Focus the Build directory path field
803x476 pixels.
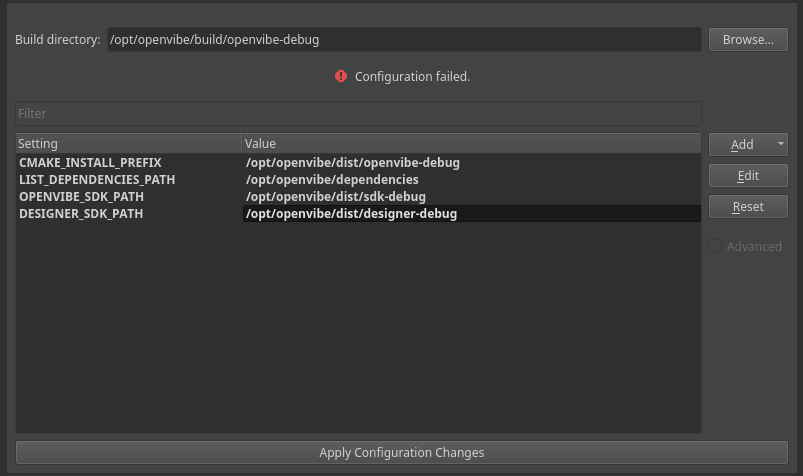(403, 40)
